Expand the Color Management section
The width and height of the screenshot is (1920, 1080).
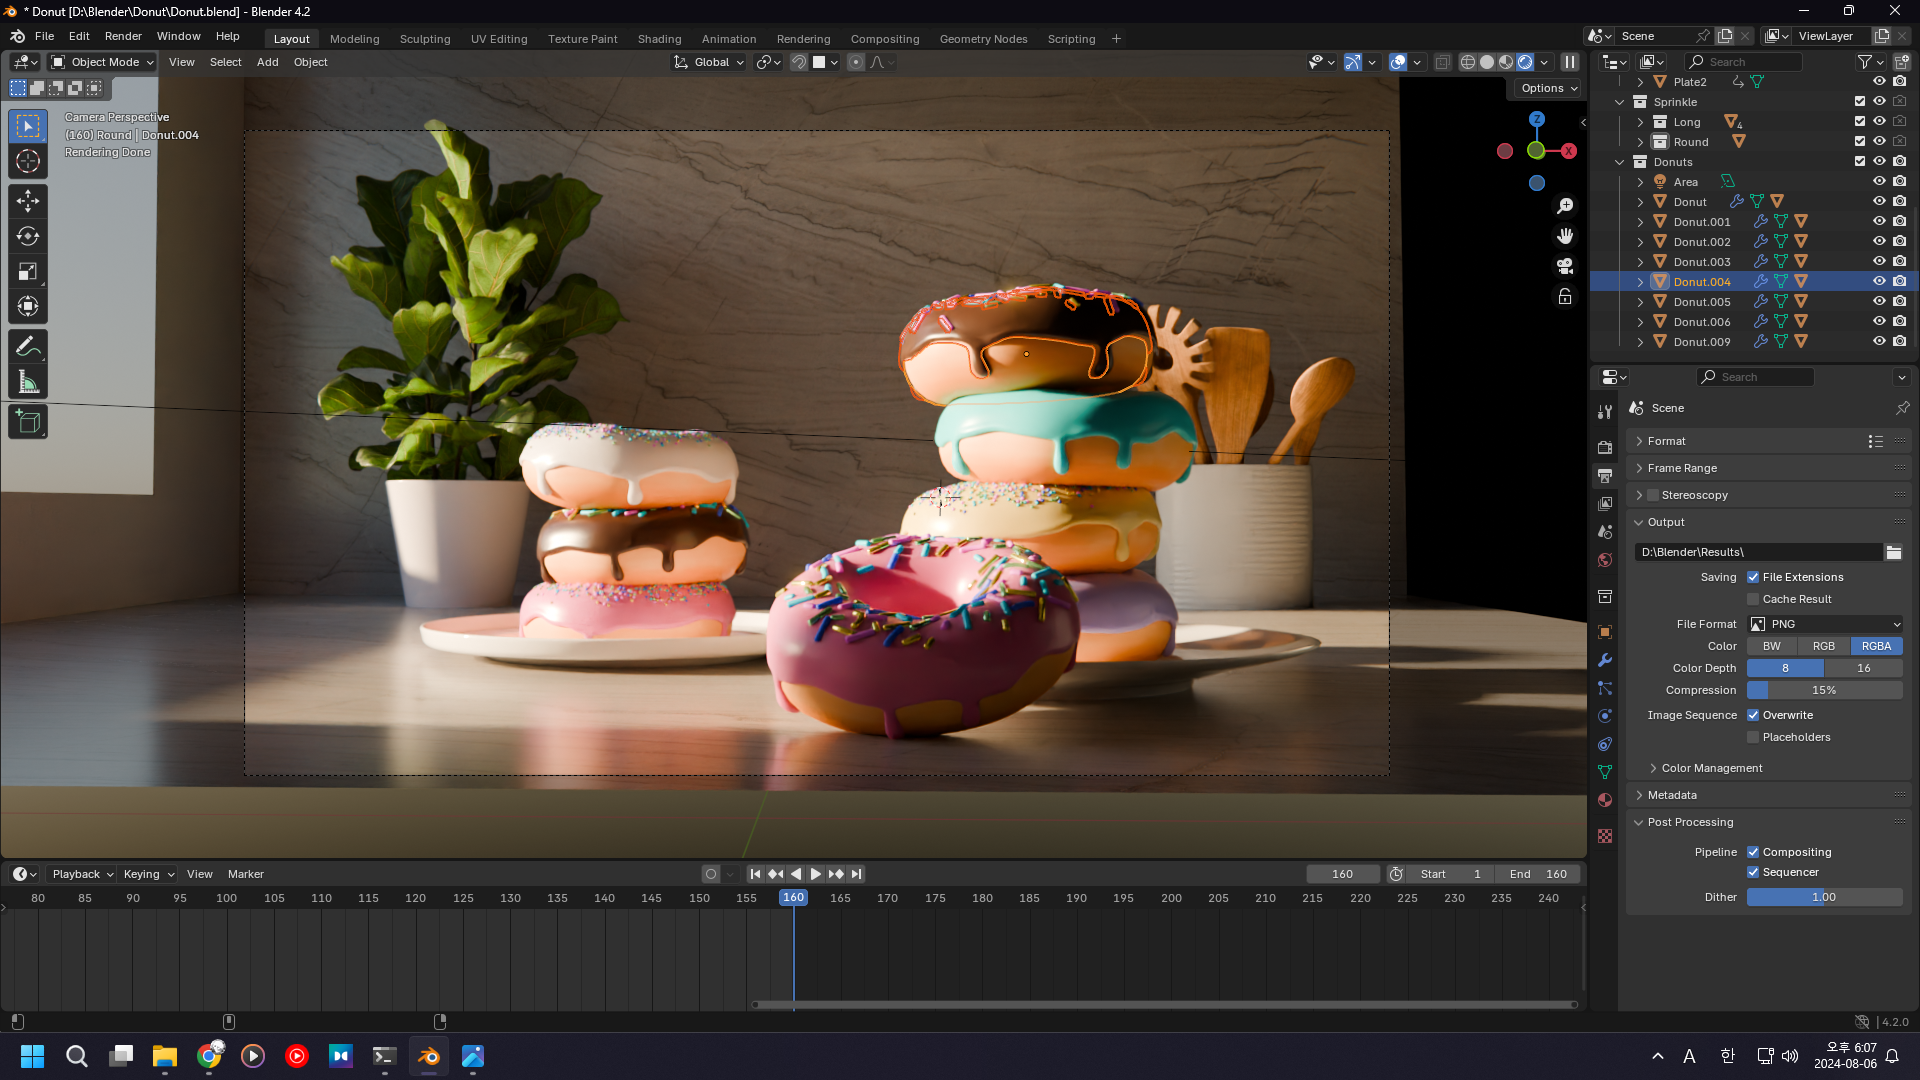1711,768
